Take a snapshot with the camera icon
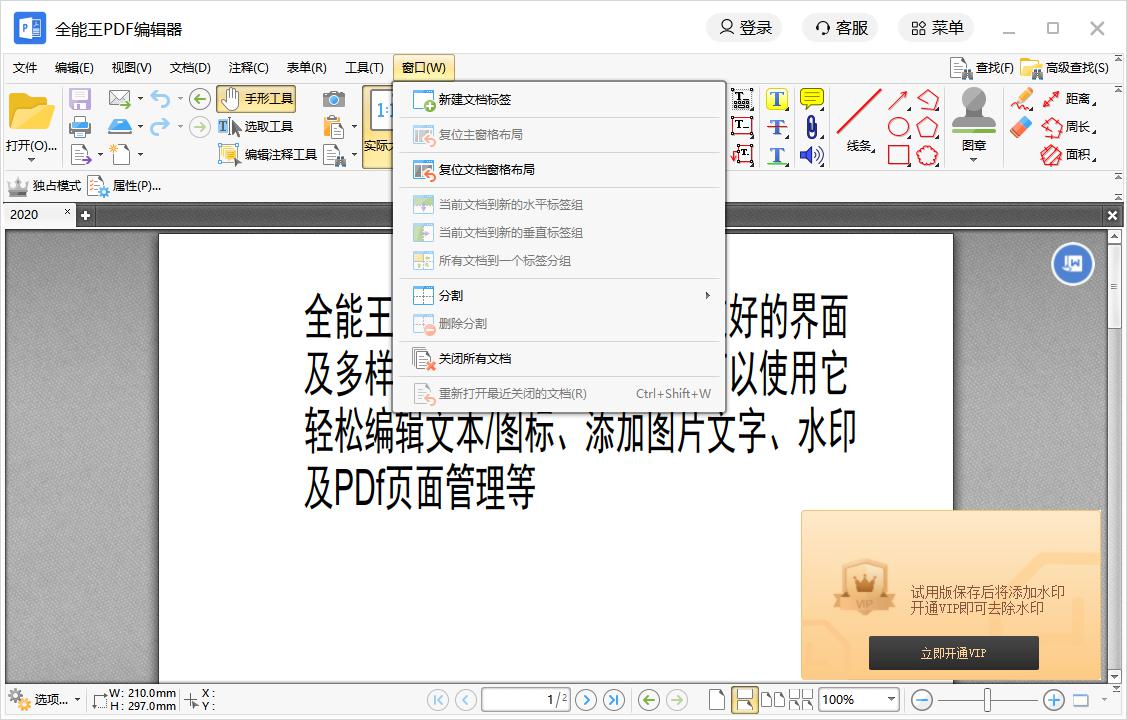This screenshot has height=720, width=1127. pos(334,99)
